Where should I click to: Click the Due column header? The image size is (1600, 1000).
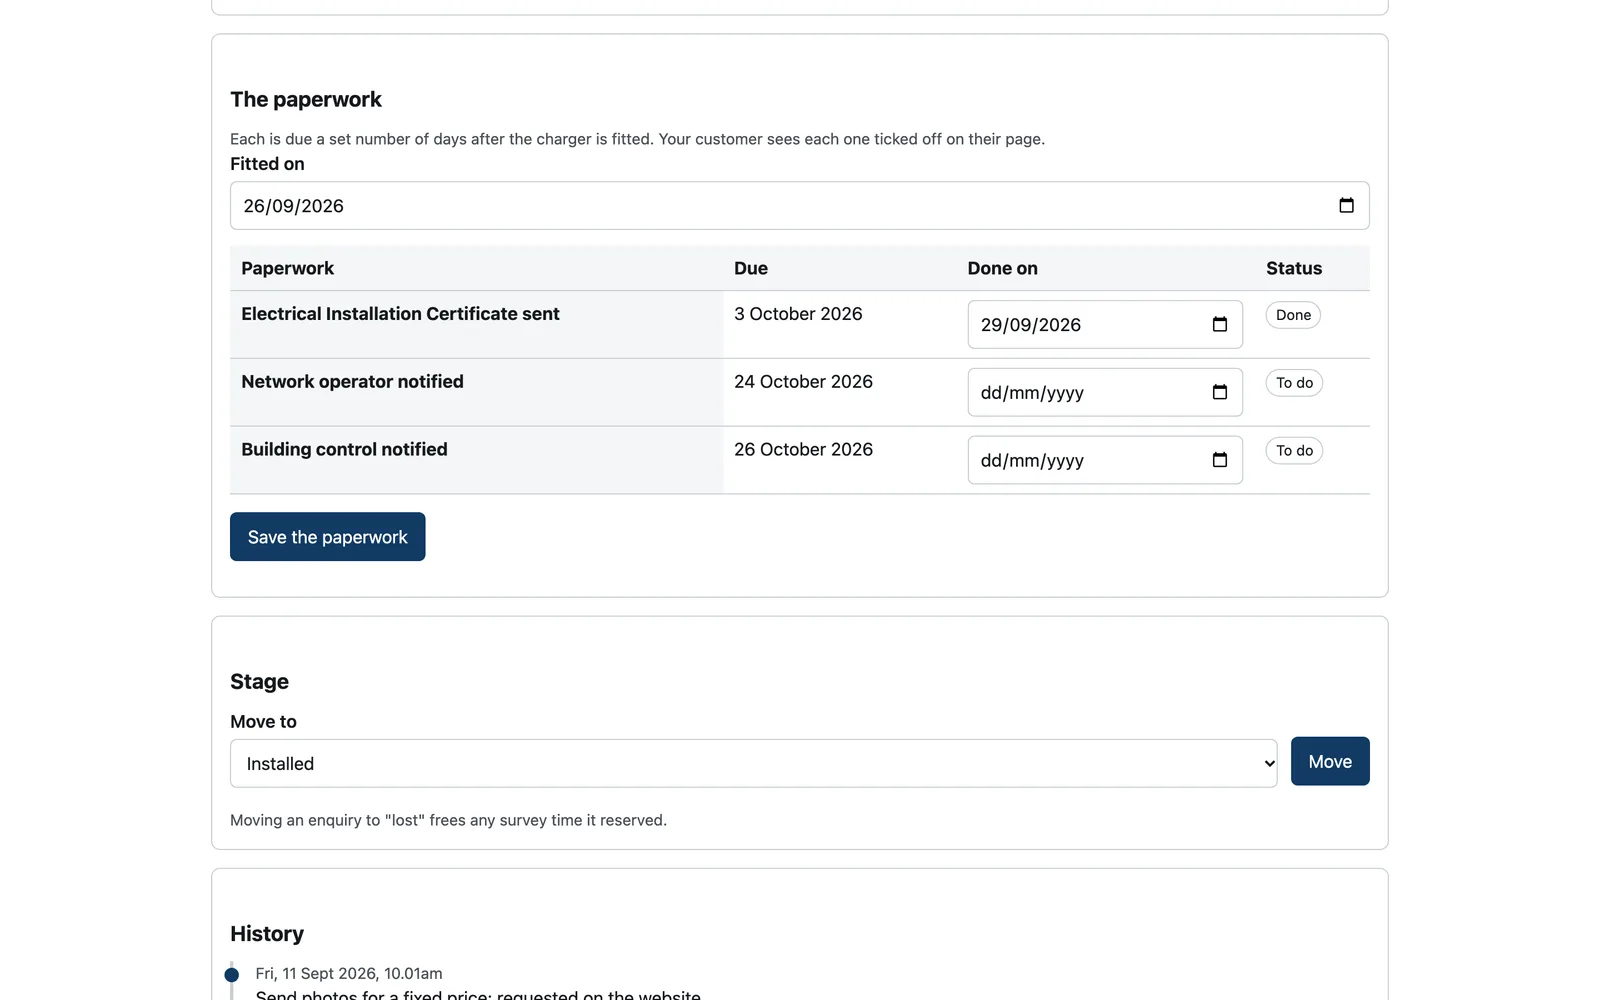coord(751,268)
